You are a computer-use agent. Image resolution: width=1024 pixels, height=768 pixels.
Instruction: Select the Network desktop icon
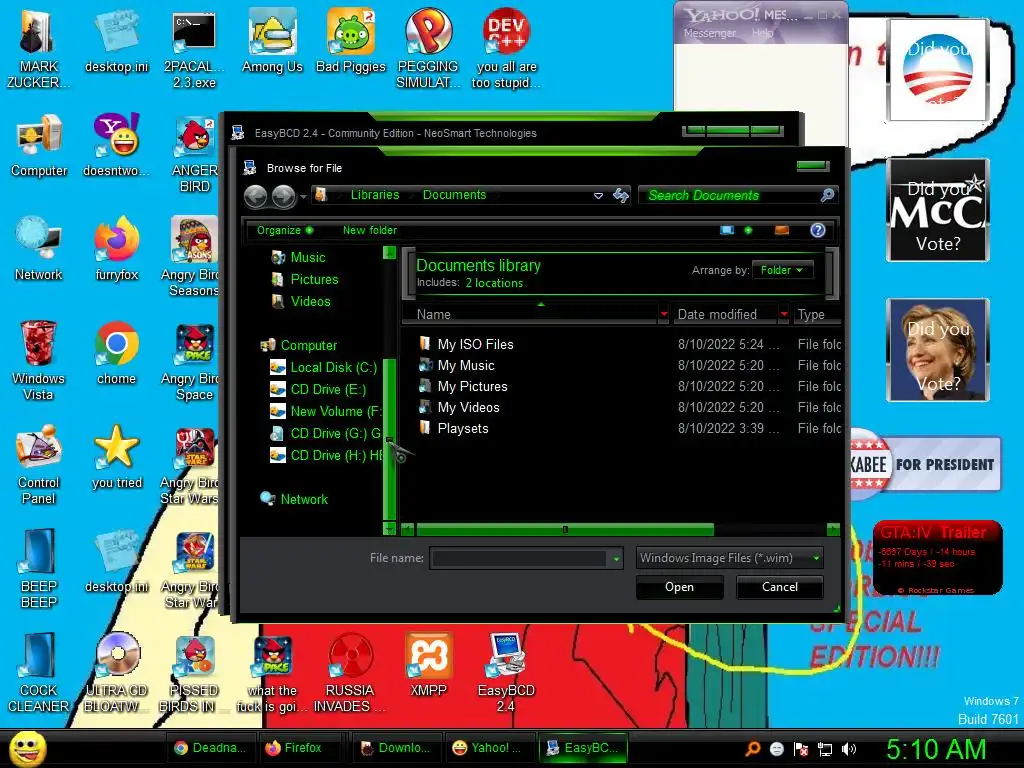[39, 249]
